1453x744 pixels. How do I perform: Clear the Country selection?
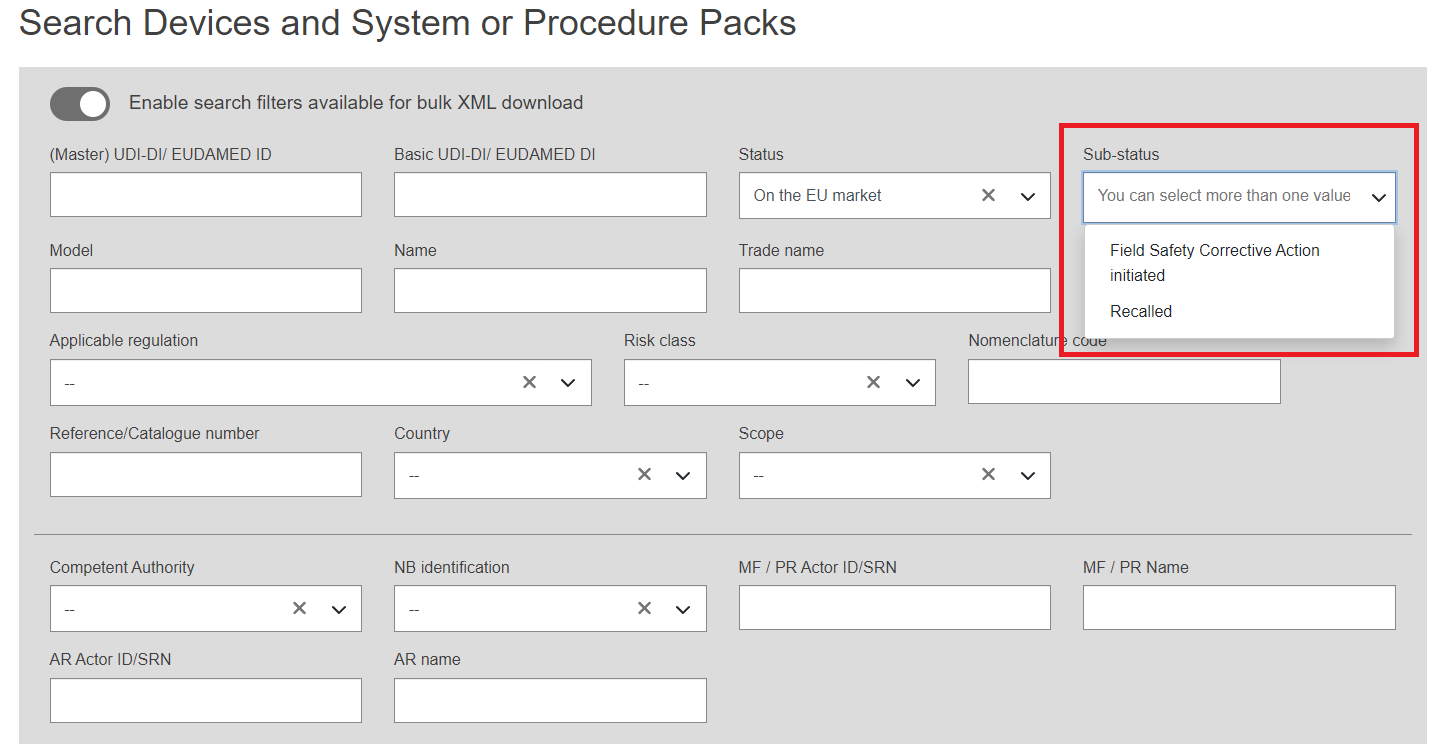pyautogui.click(x=645, y=474)
